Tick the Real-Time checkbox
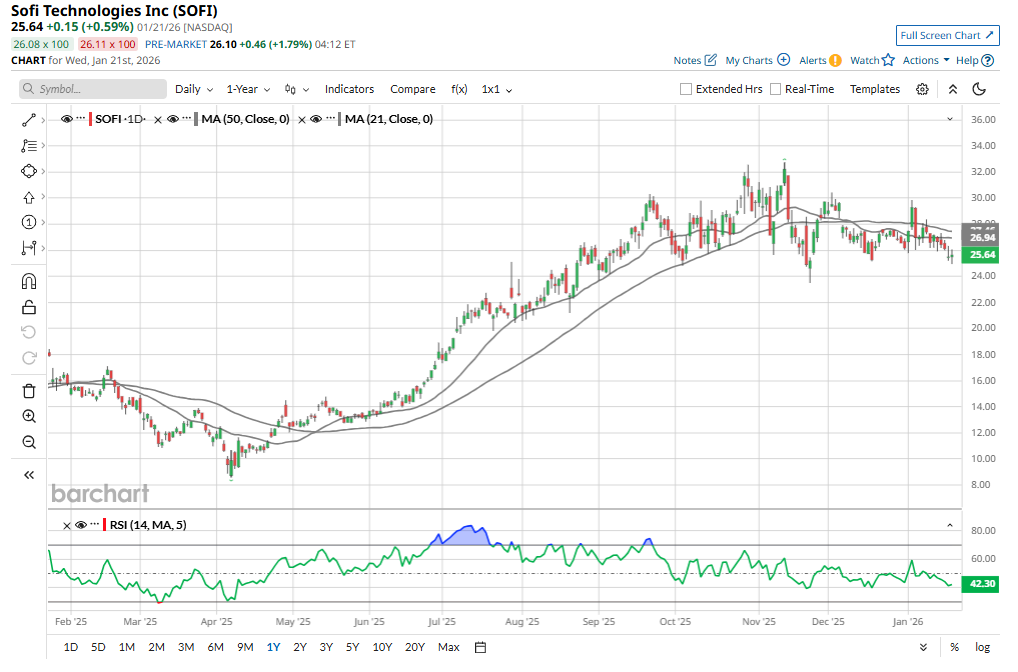 click(776, 89)
